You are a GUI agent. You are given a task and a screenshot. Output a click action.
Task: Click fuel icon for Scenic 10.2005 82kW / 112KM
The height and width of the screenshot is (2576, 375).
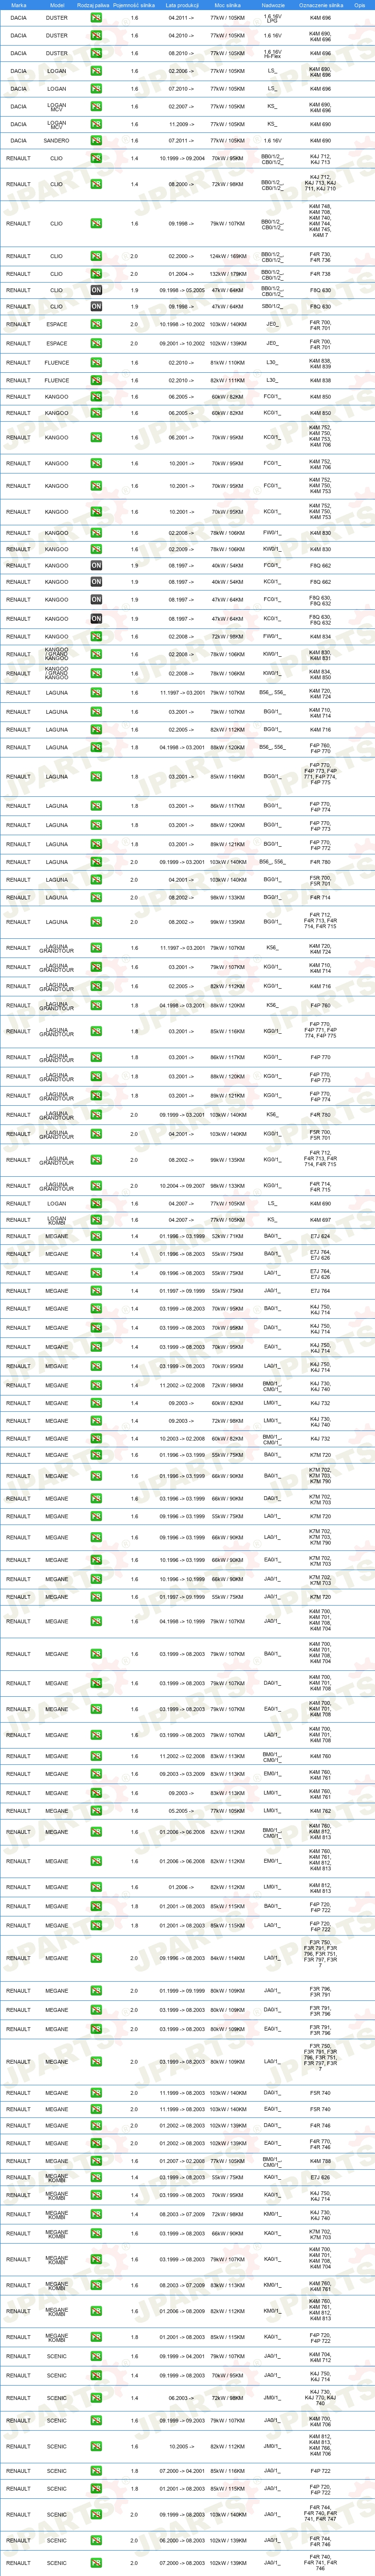(96, 2447)
